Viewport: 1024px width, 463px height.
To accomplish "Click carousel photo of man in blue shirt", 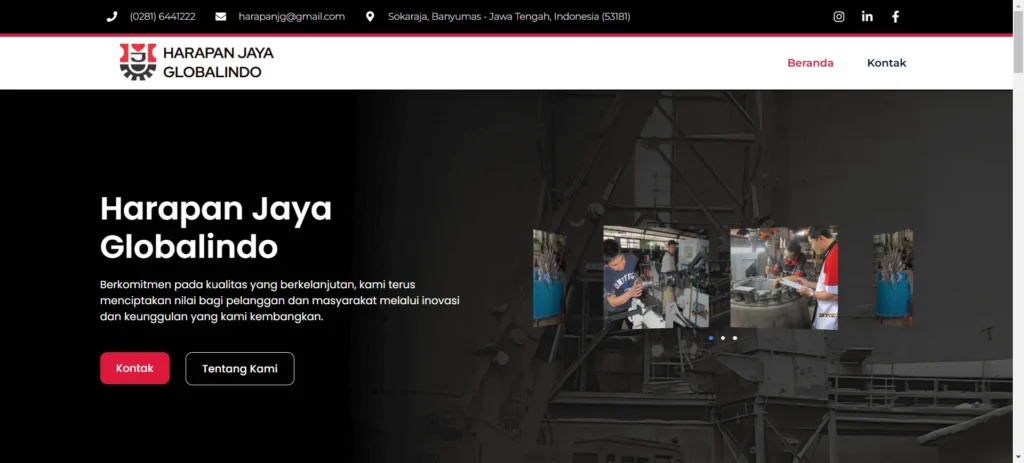I will click(x=655, y=277).
